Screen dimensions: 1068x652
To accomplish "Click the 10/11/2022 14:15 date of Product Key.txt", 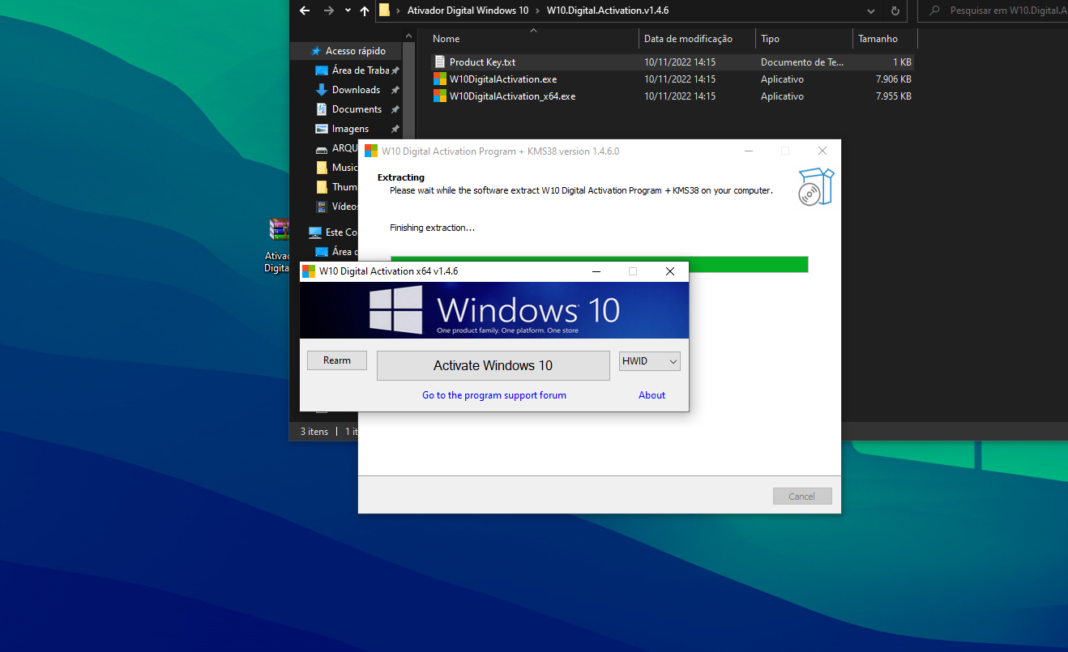I will pos(680,62).
